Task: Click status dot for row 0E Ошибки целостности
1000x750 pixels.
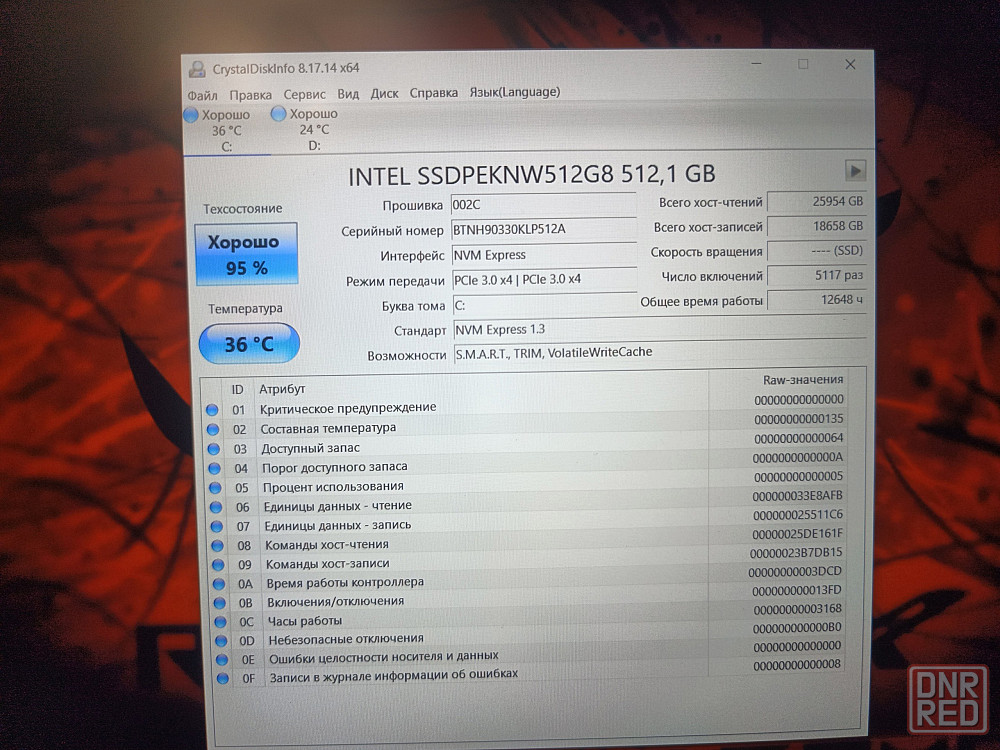Action: click(222, 659)
